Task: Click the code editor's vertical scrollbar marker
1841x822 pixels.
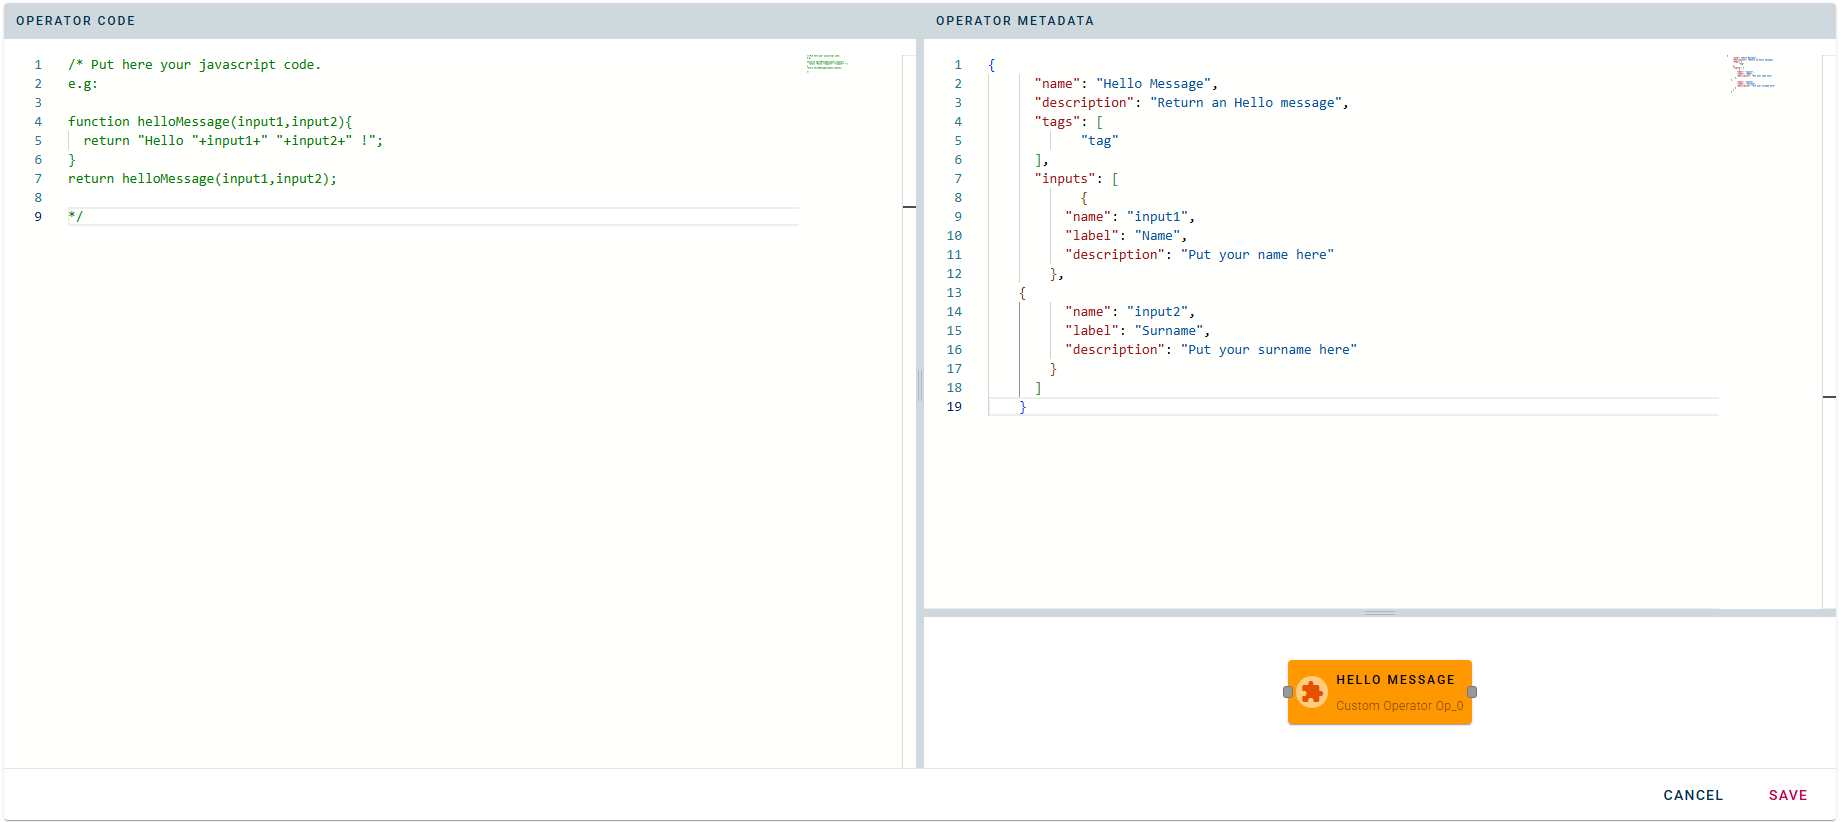Action: (909, 207)
